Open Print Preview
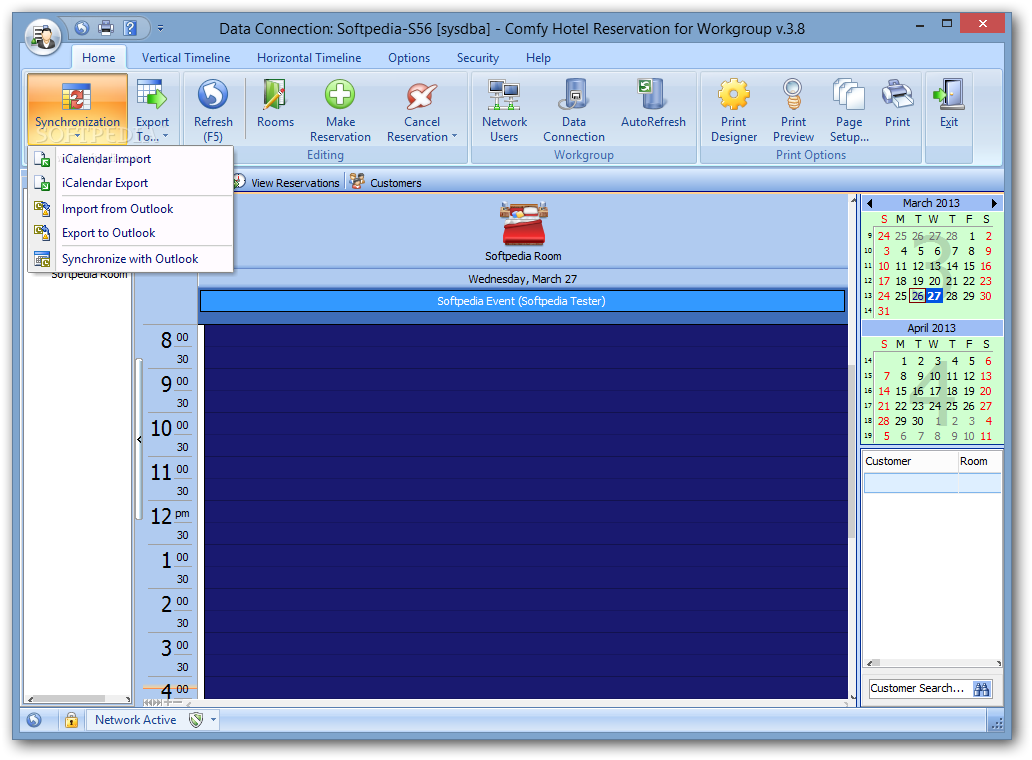The image size is (1032, 760). (793, 110)
